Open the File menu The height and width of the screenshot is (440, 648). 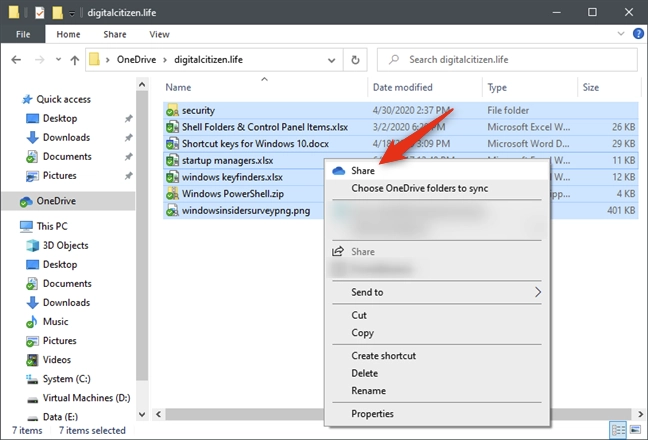(x=23, y=34)
